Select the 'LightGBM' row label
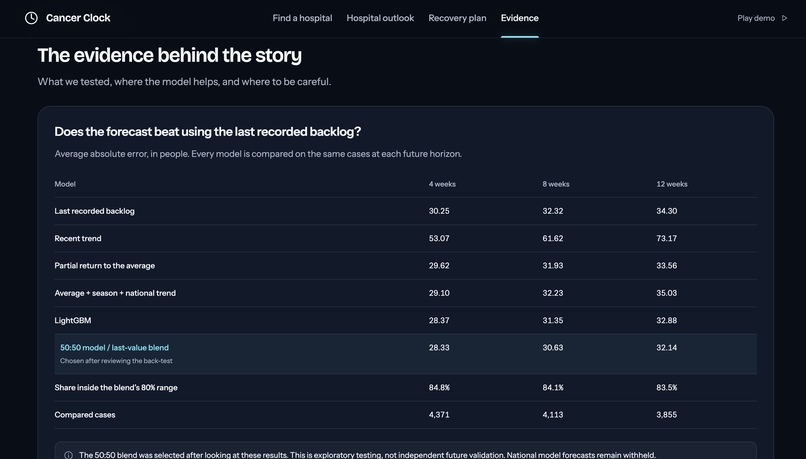This screenshot has width=806, height=459. click(x=73, y=320)
